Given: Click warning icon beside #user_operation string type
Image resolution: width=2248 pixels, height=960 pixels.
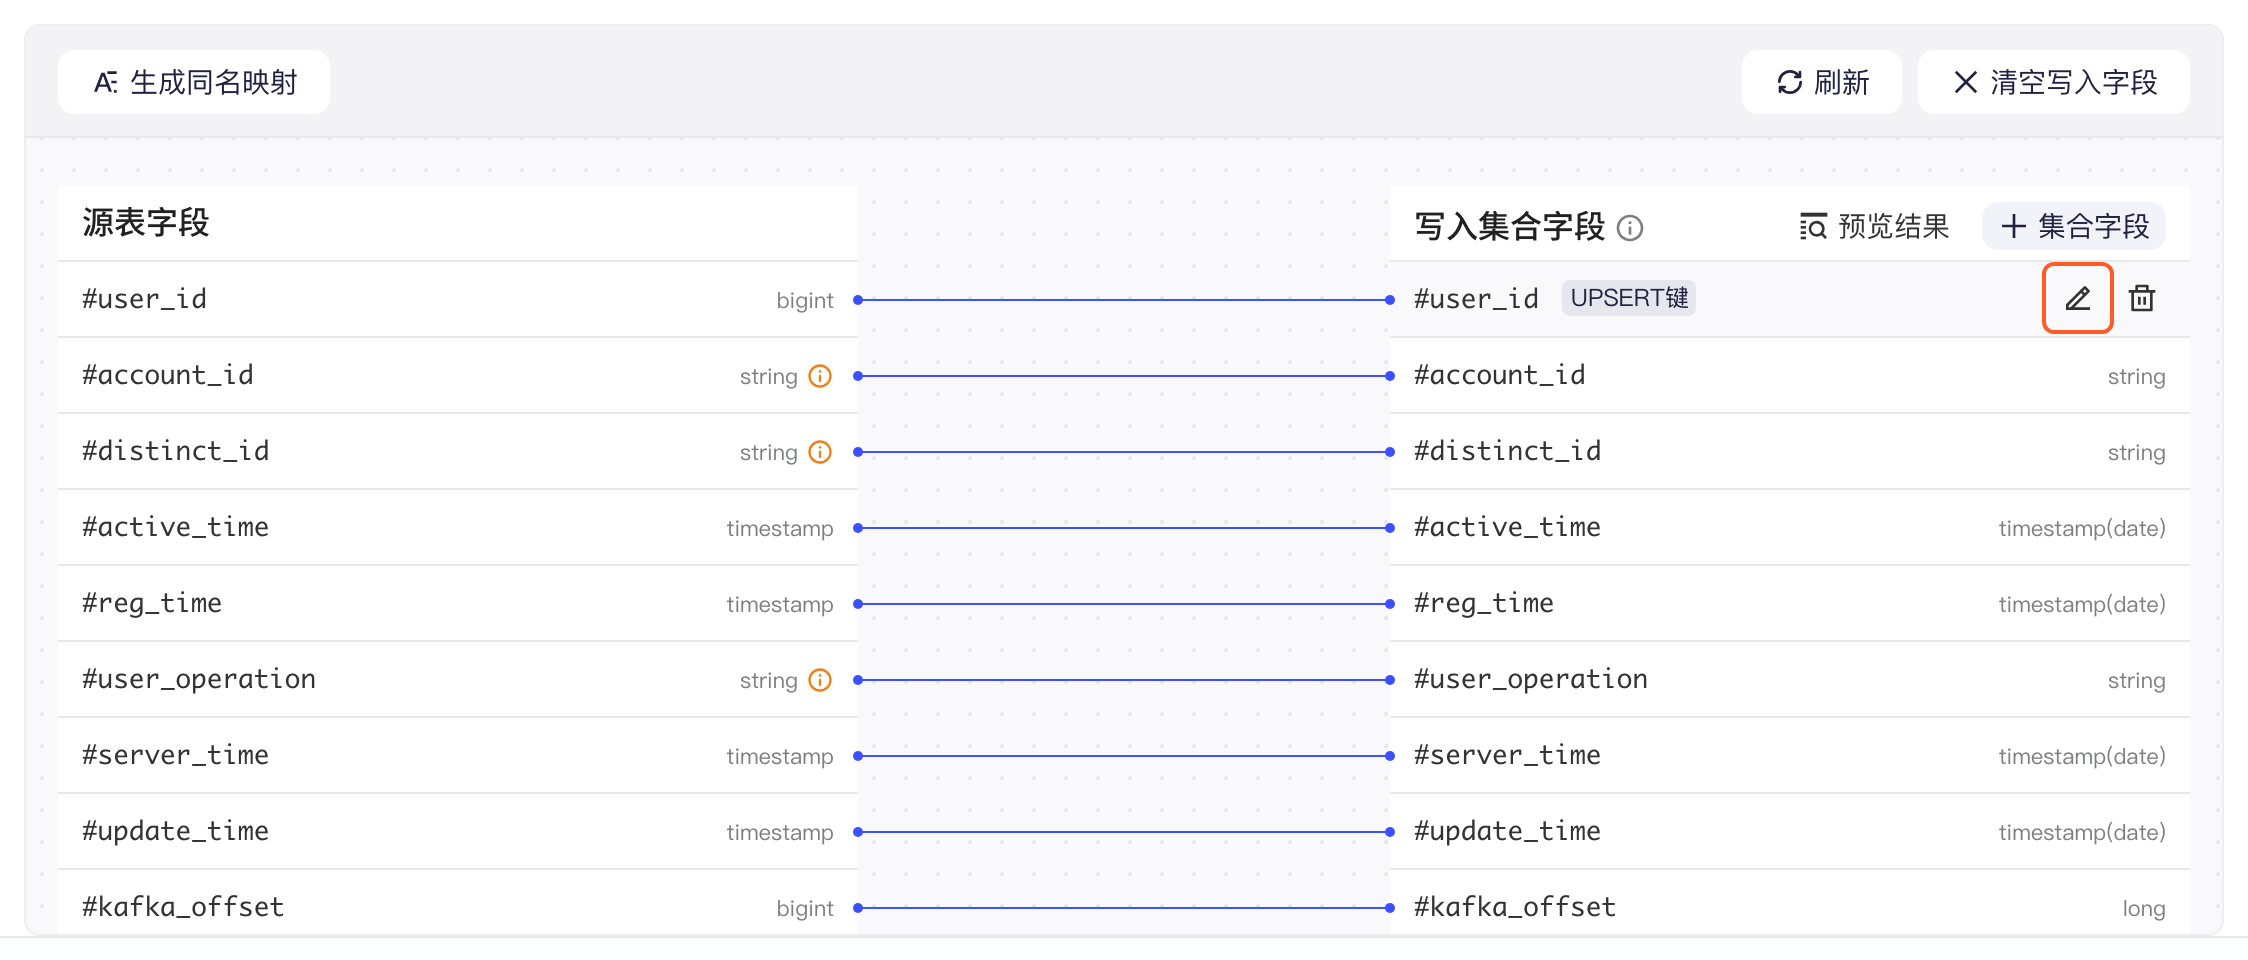Looking at the screenshot, I should [820, 680].
